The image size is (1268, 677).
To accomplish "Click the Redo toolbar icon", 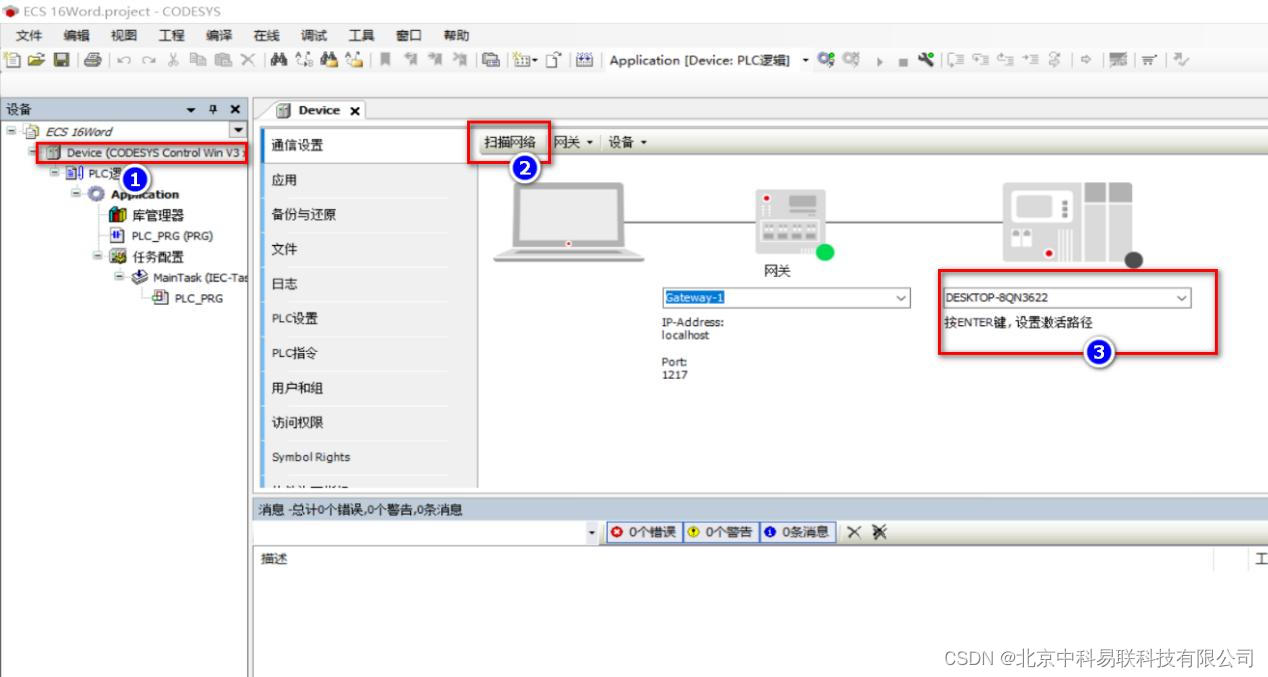I will (148, 60).
